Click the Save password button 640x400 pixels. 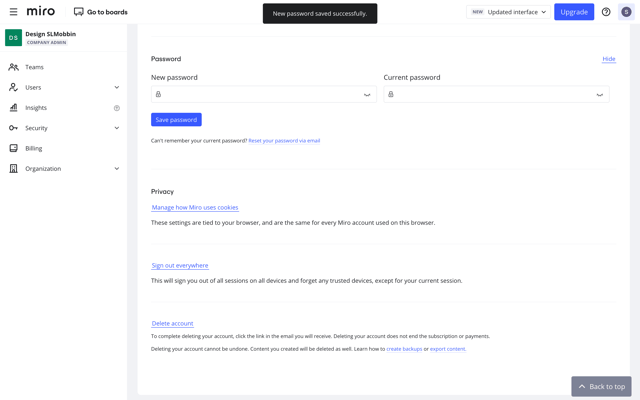[x=176, y=120]
